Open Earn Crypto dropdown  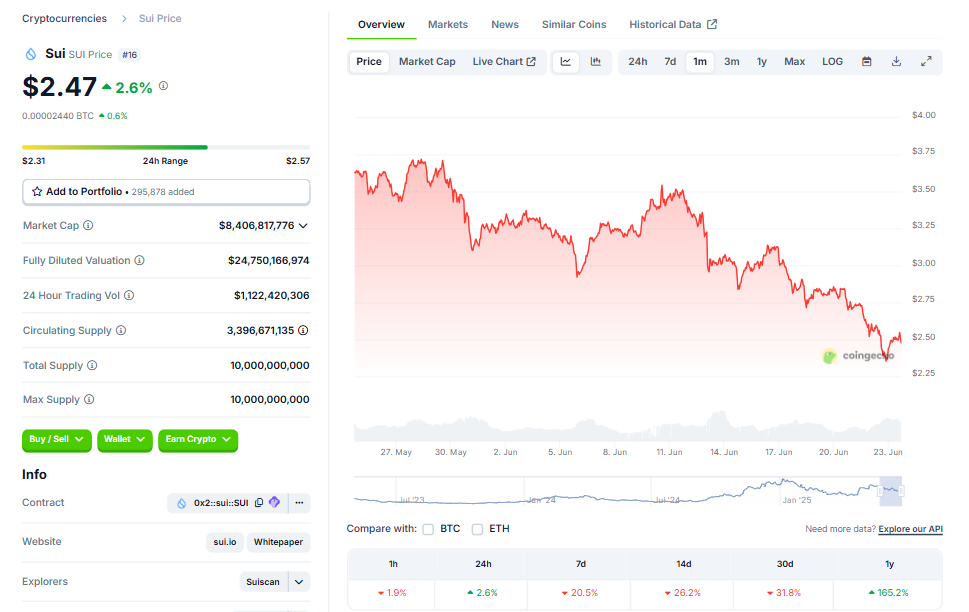(198, 440)
